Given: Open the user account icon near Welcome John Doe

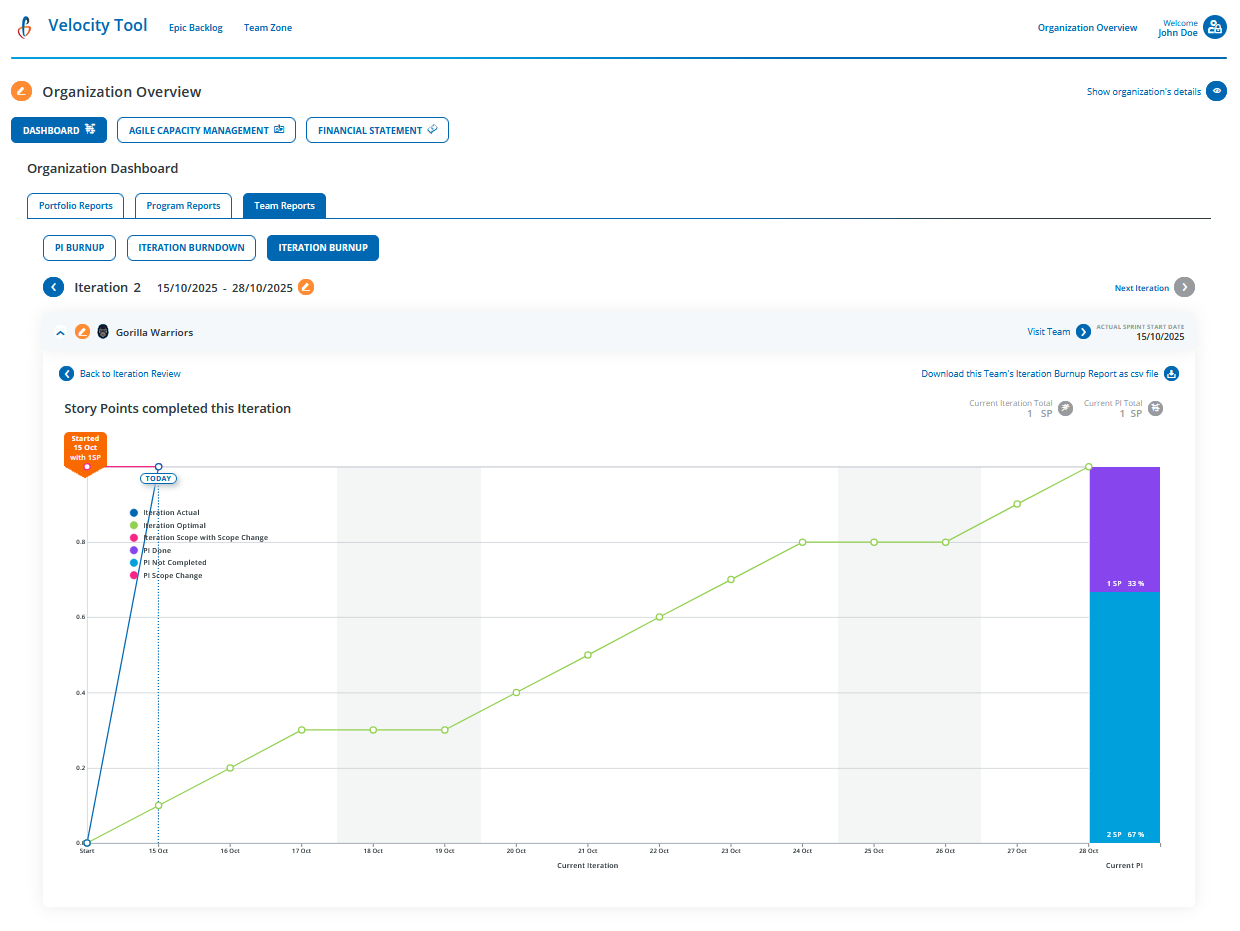Looking at the screenshot, I should click(x=1216, y=27).
